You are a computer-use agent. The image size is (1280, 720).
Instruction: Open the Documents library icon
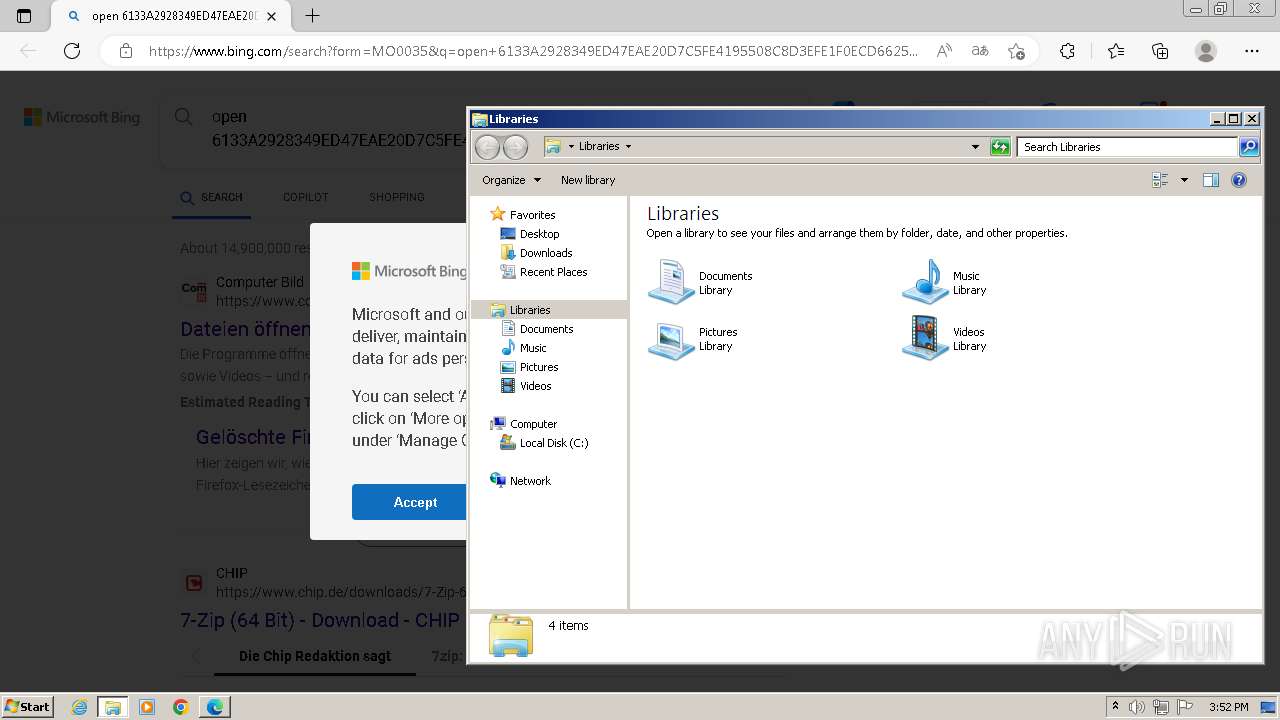[671, 282]
